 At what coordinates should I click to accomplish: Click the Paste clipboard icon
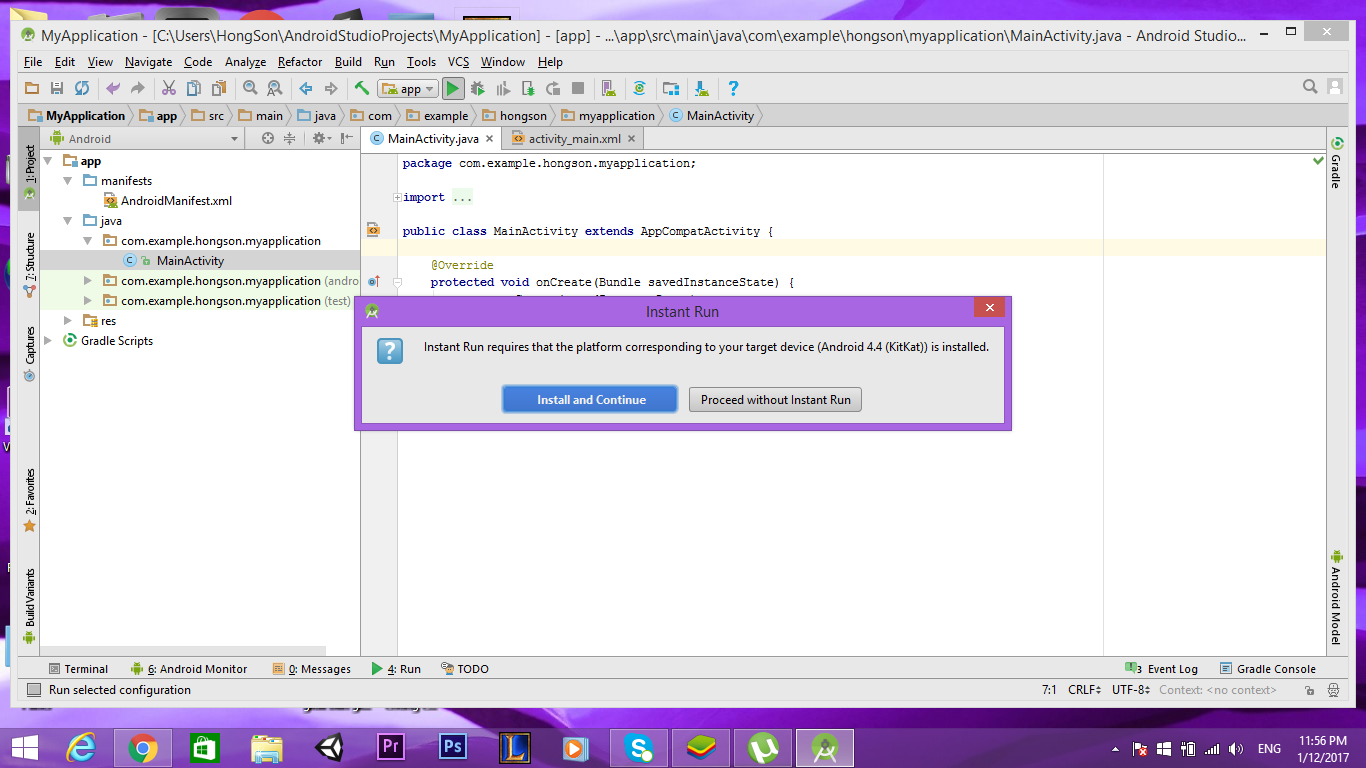pyautogui.click(x=219, y=88)
